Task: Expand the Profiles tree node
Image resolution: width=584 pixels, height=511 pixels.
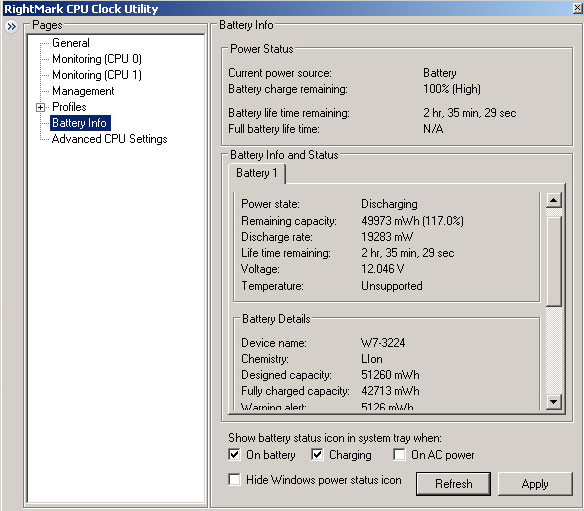Action: (40, 107)
